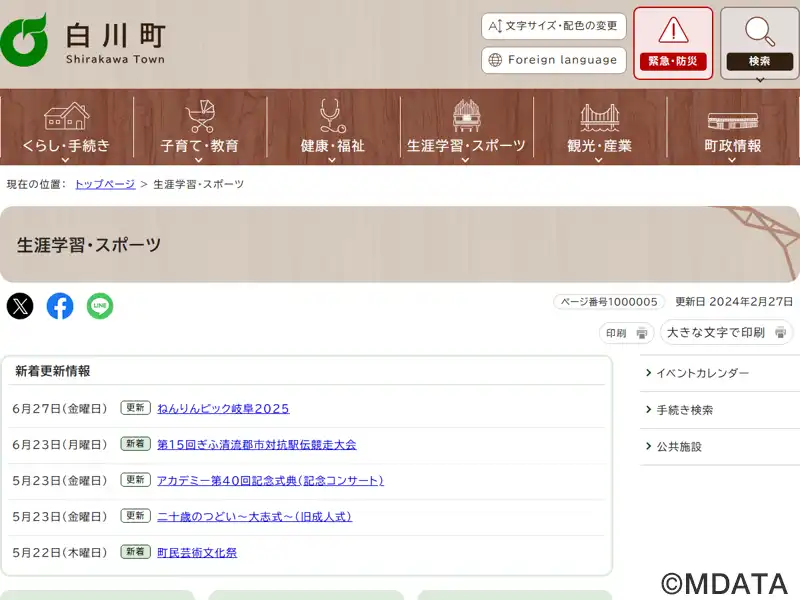Click the Shirakawa Town green logo

(x=24, y=40)
